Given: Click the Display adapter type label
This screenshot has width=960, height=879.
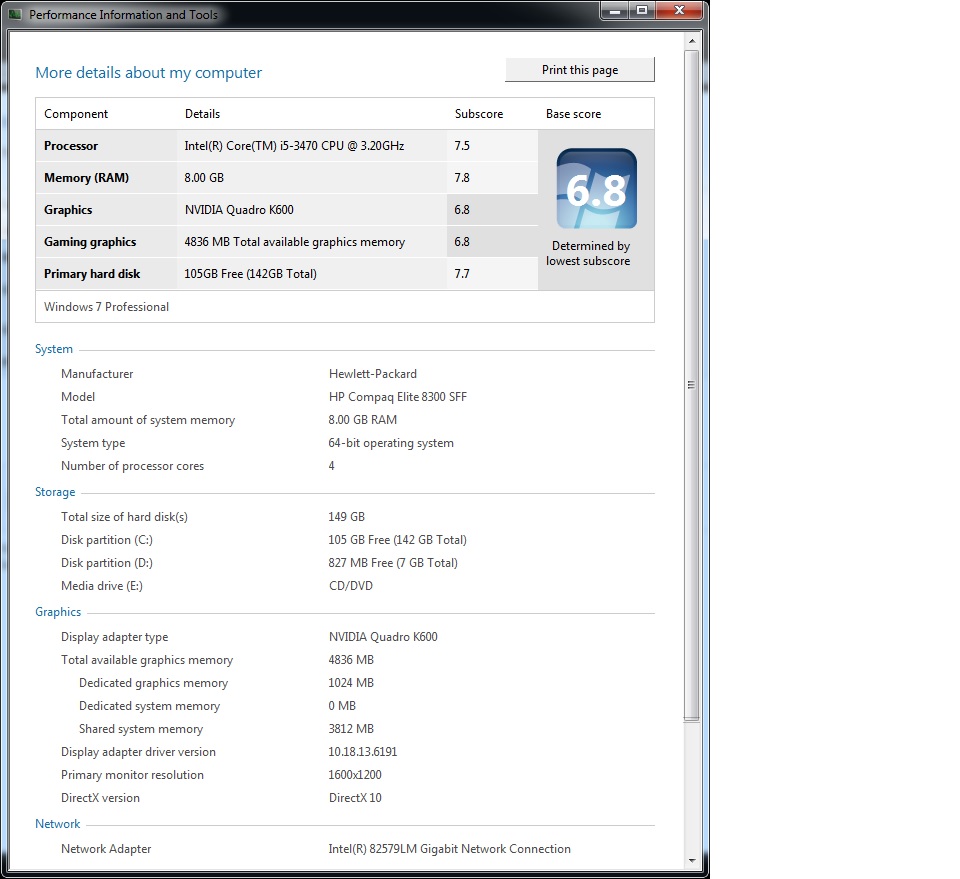Looking at the screenshot, I should (x=114, y=637).
